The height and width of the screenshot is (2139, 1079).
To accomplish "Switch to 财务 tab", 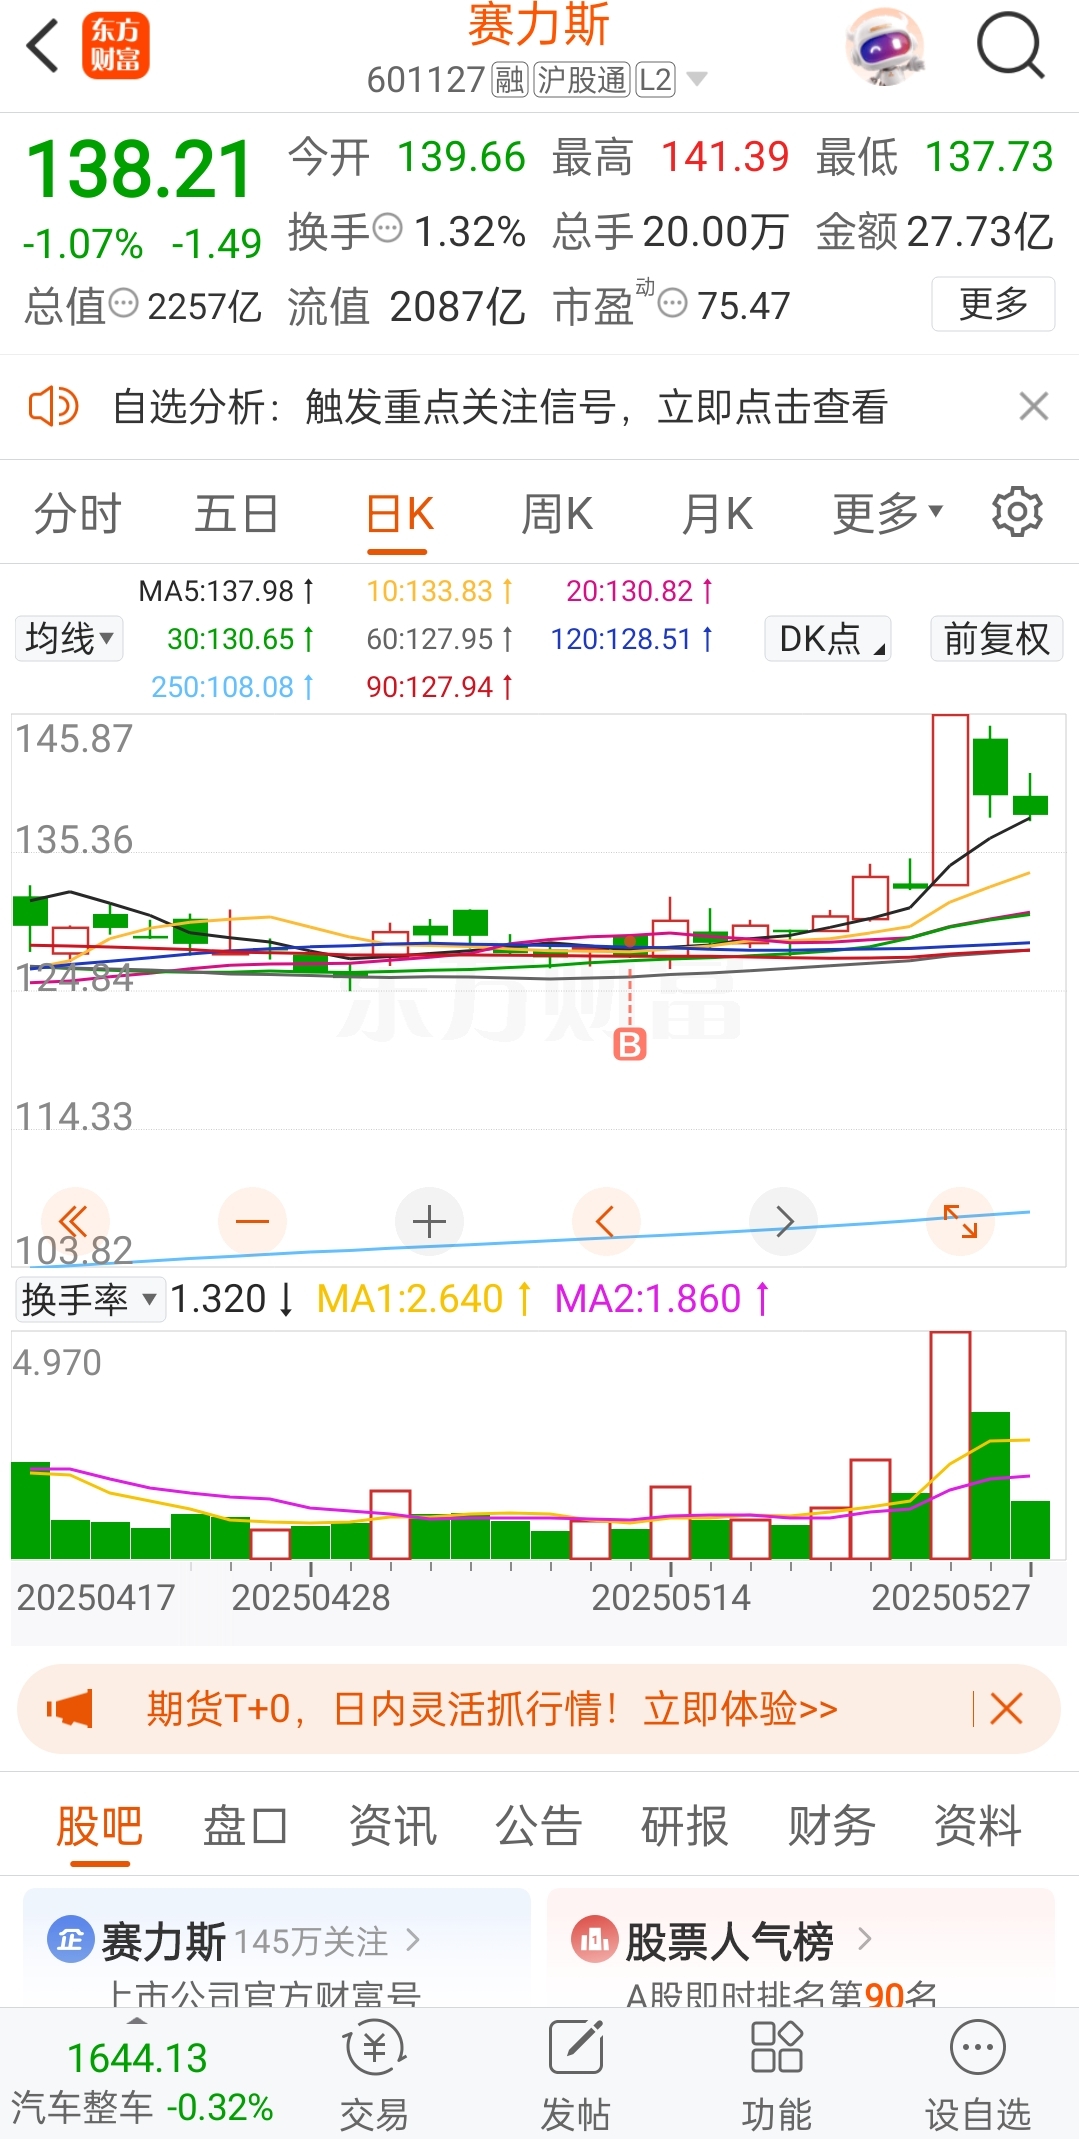I will click(x=831, y=1826).
